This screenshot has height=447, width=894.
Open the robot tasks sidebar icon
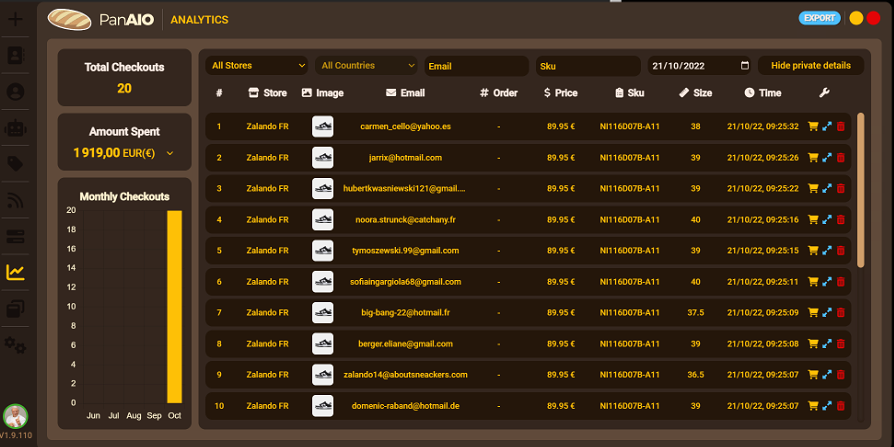pos(15,128)
